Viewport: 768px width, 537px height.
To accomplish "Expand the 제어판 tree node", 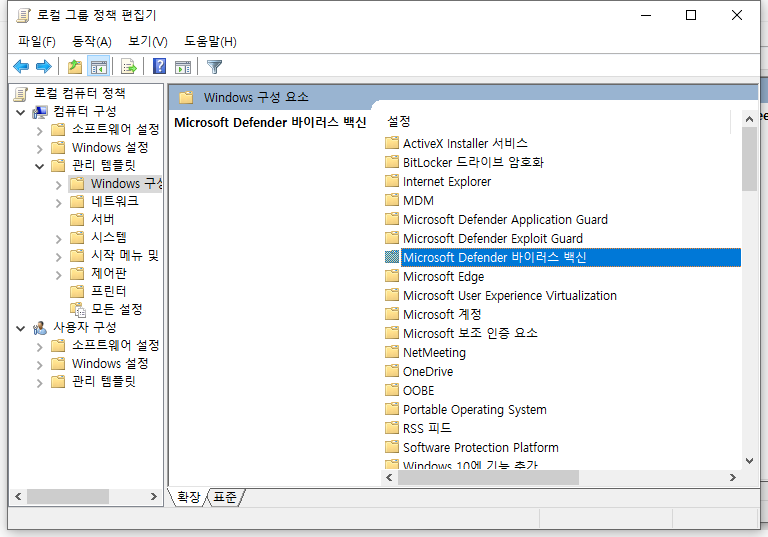I will coord(58,275).
